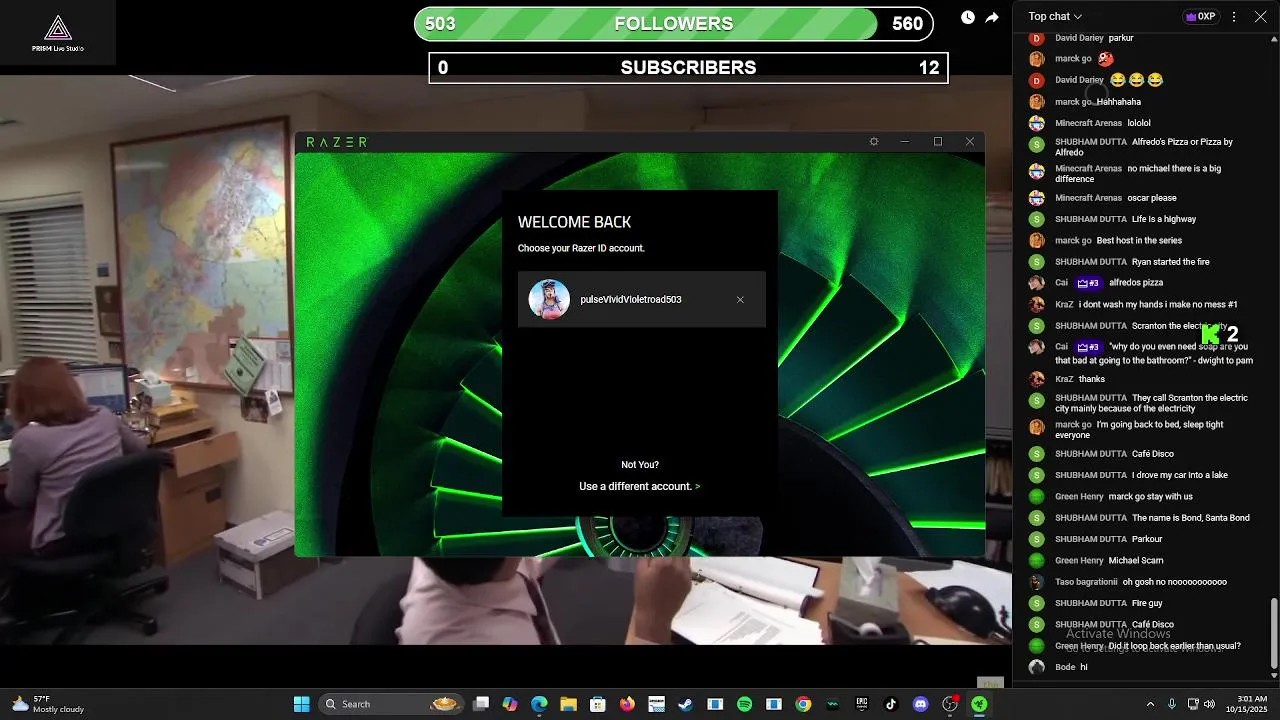This screenshot has height=720, width=1280.
Task: Click the Razer logo in title bar
Action: click(x=336, y=142)
